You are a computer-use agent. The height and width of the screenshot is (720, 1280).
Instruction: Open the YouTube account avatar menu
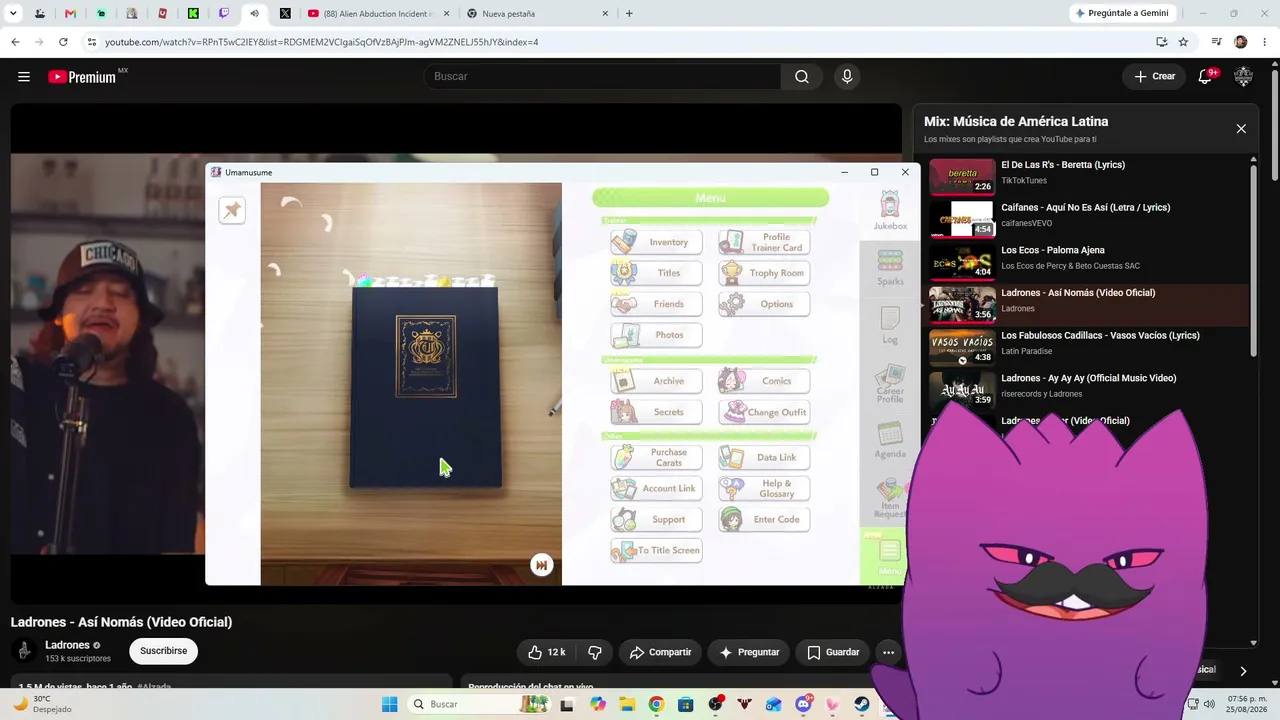pos(1244,76)
